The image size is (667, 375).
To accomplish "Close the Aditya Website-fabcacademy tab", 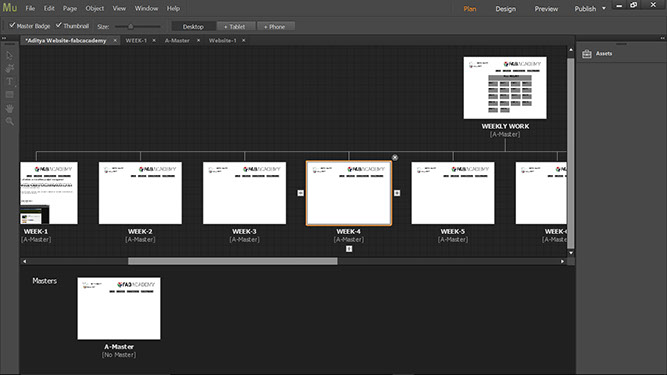I will pos(115,40).
